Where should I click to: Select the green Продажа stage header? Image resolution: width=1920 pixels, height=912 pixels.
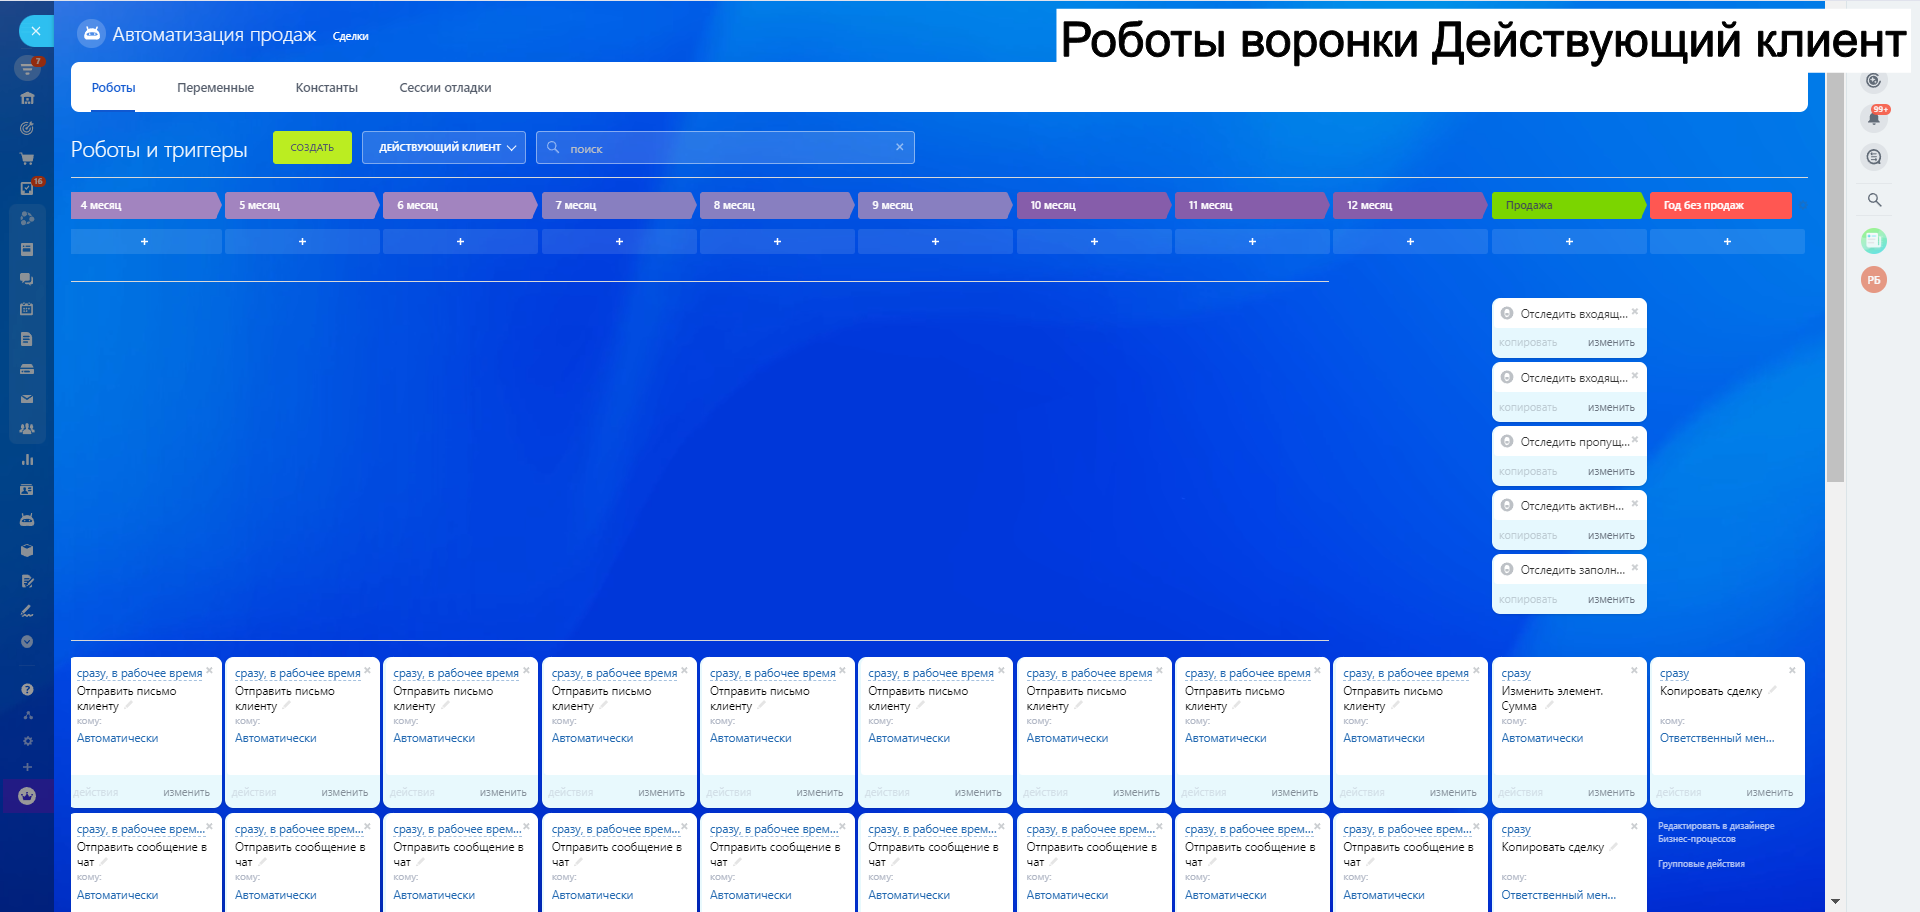[1569, 205]
